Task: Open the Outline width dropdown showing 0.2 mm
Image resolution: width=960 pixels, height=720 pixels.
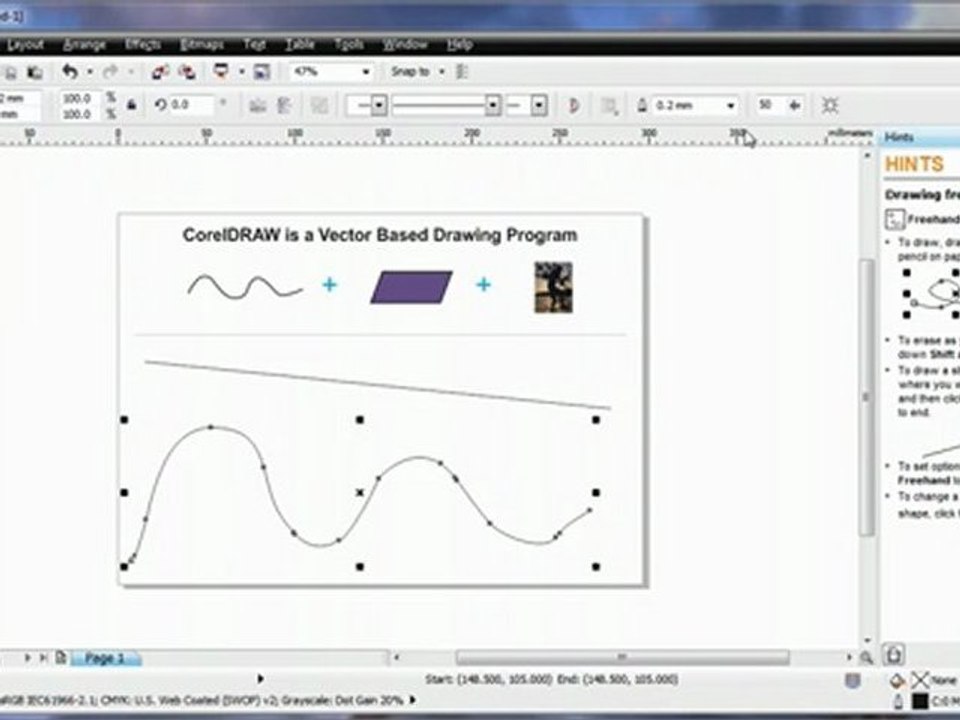Action: (730, 106)
